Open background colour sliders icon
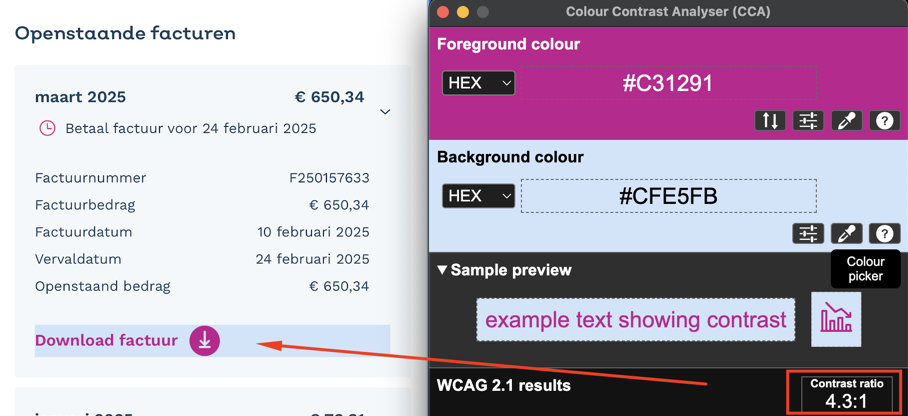 pos(808,233)
